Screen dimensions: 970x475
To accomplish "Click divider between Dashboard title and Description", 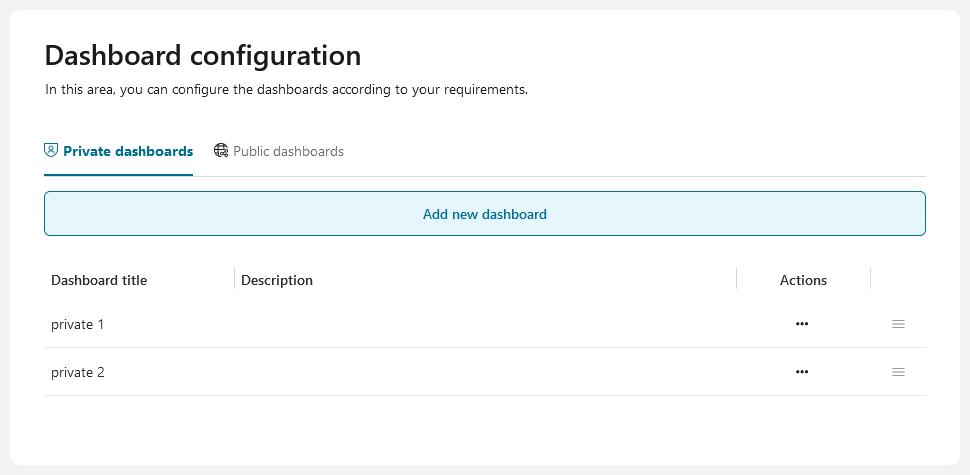I will 234,279.
